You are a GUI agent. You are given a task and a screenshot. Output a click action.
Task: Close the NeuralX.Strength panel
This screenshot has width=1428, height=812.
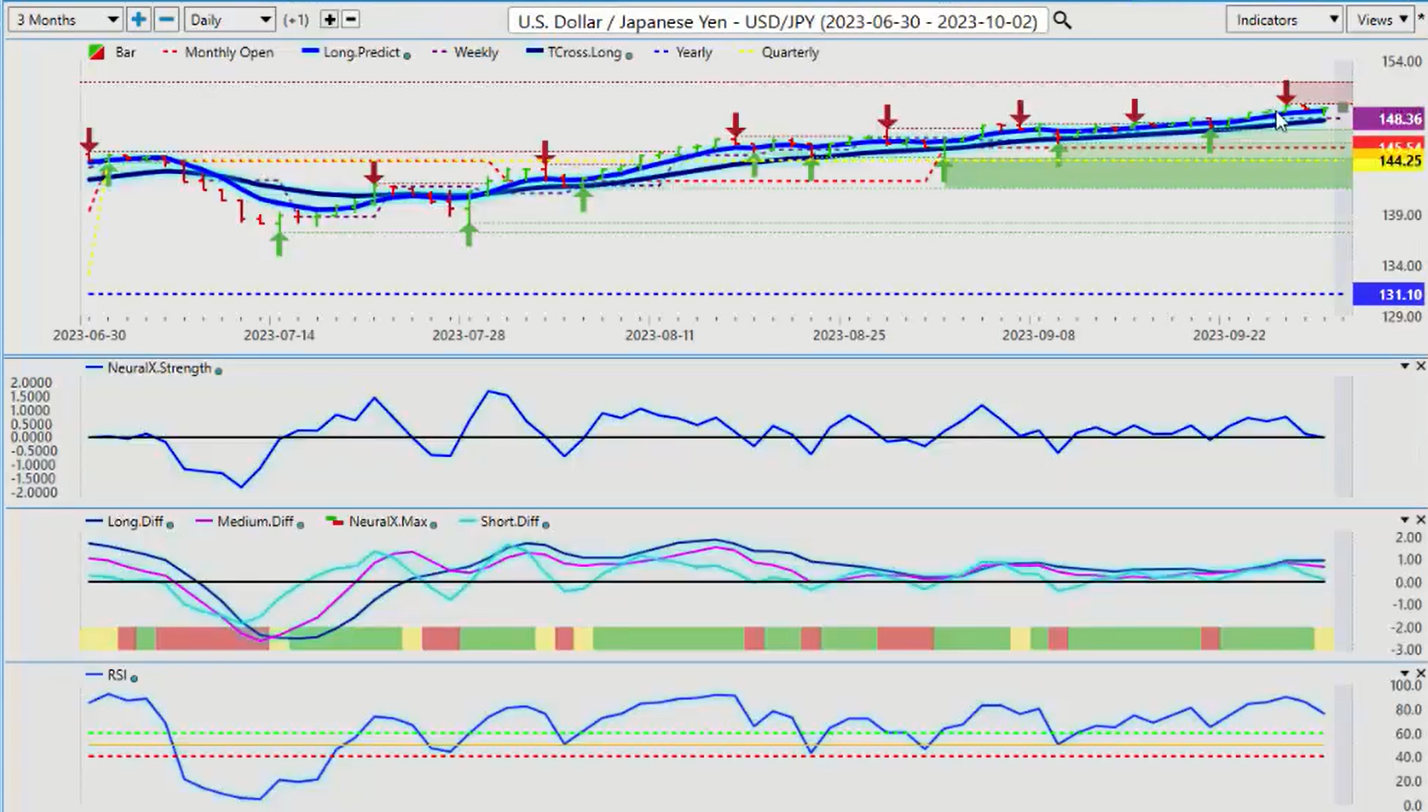(x=1420, y=367)
